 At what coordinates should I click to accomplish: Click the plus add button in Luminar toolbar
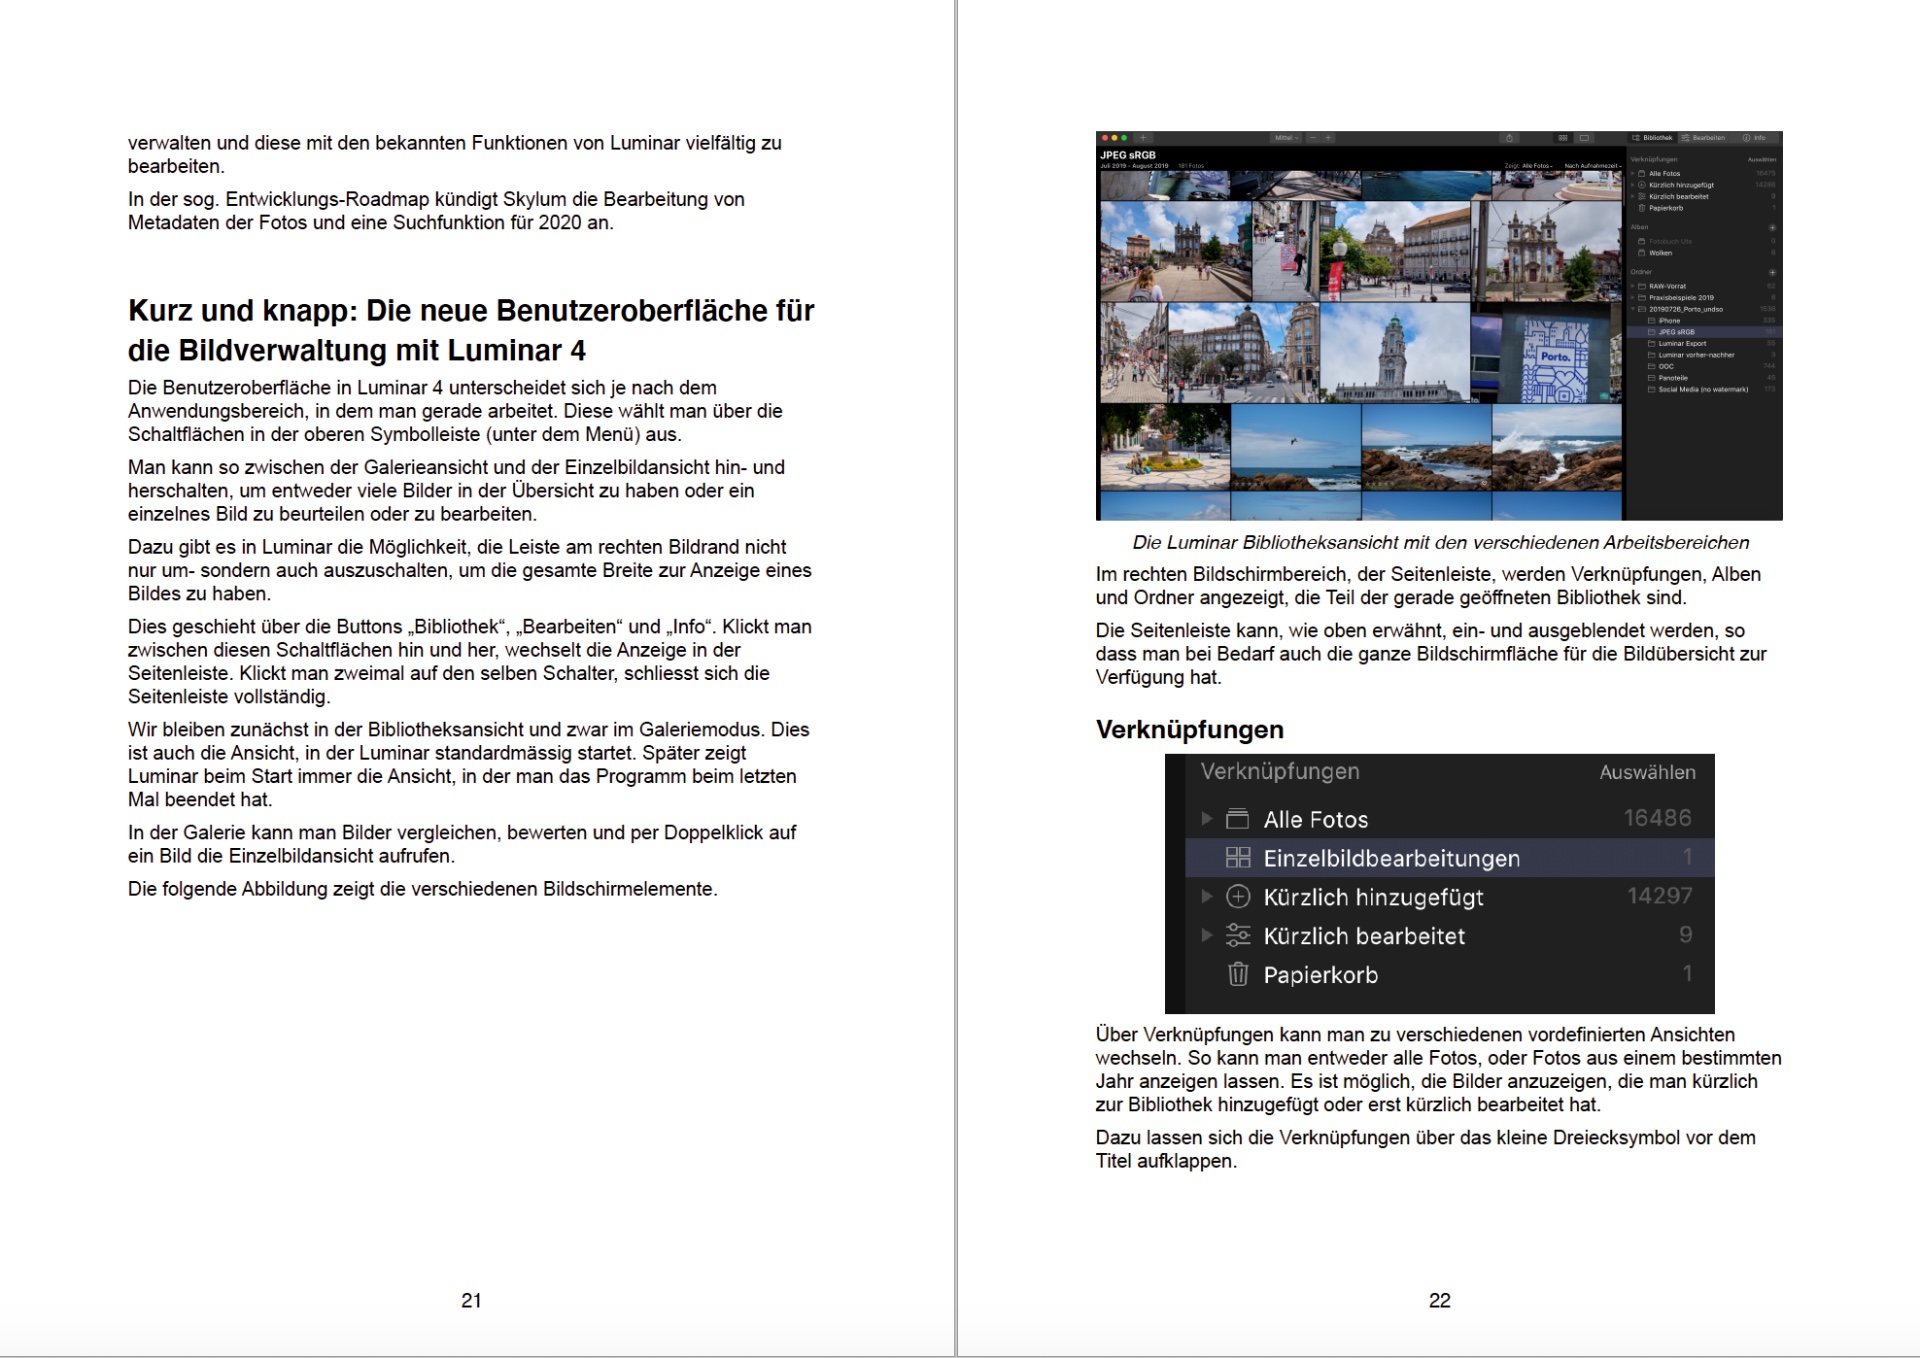[1143, 138]
